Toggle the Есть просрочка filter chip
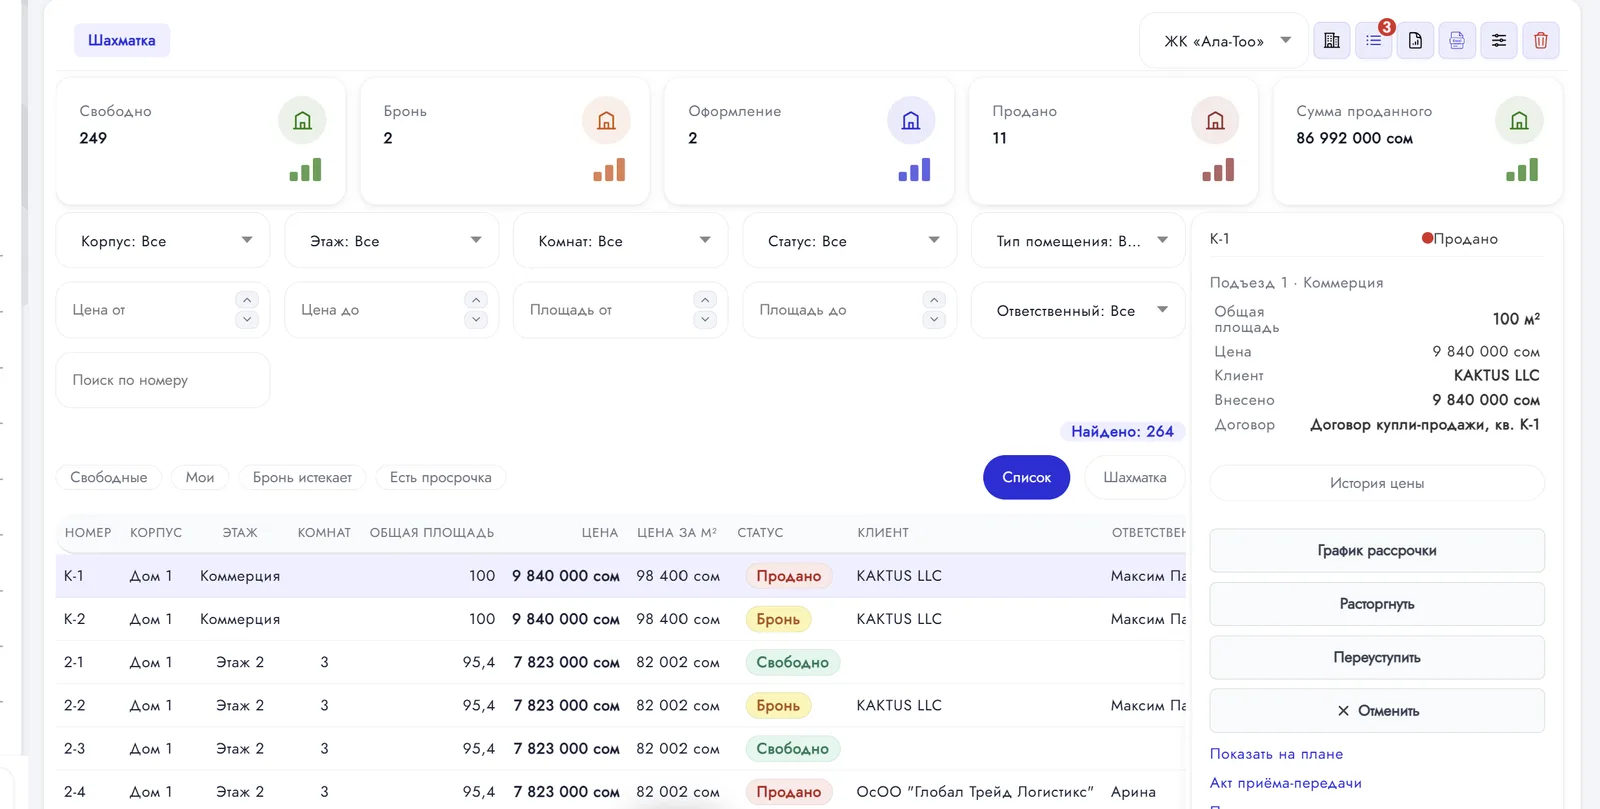Image resolution: width=1600 pixels, height=809 pixels. coord(441,478)
